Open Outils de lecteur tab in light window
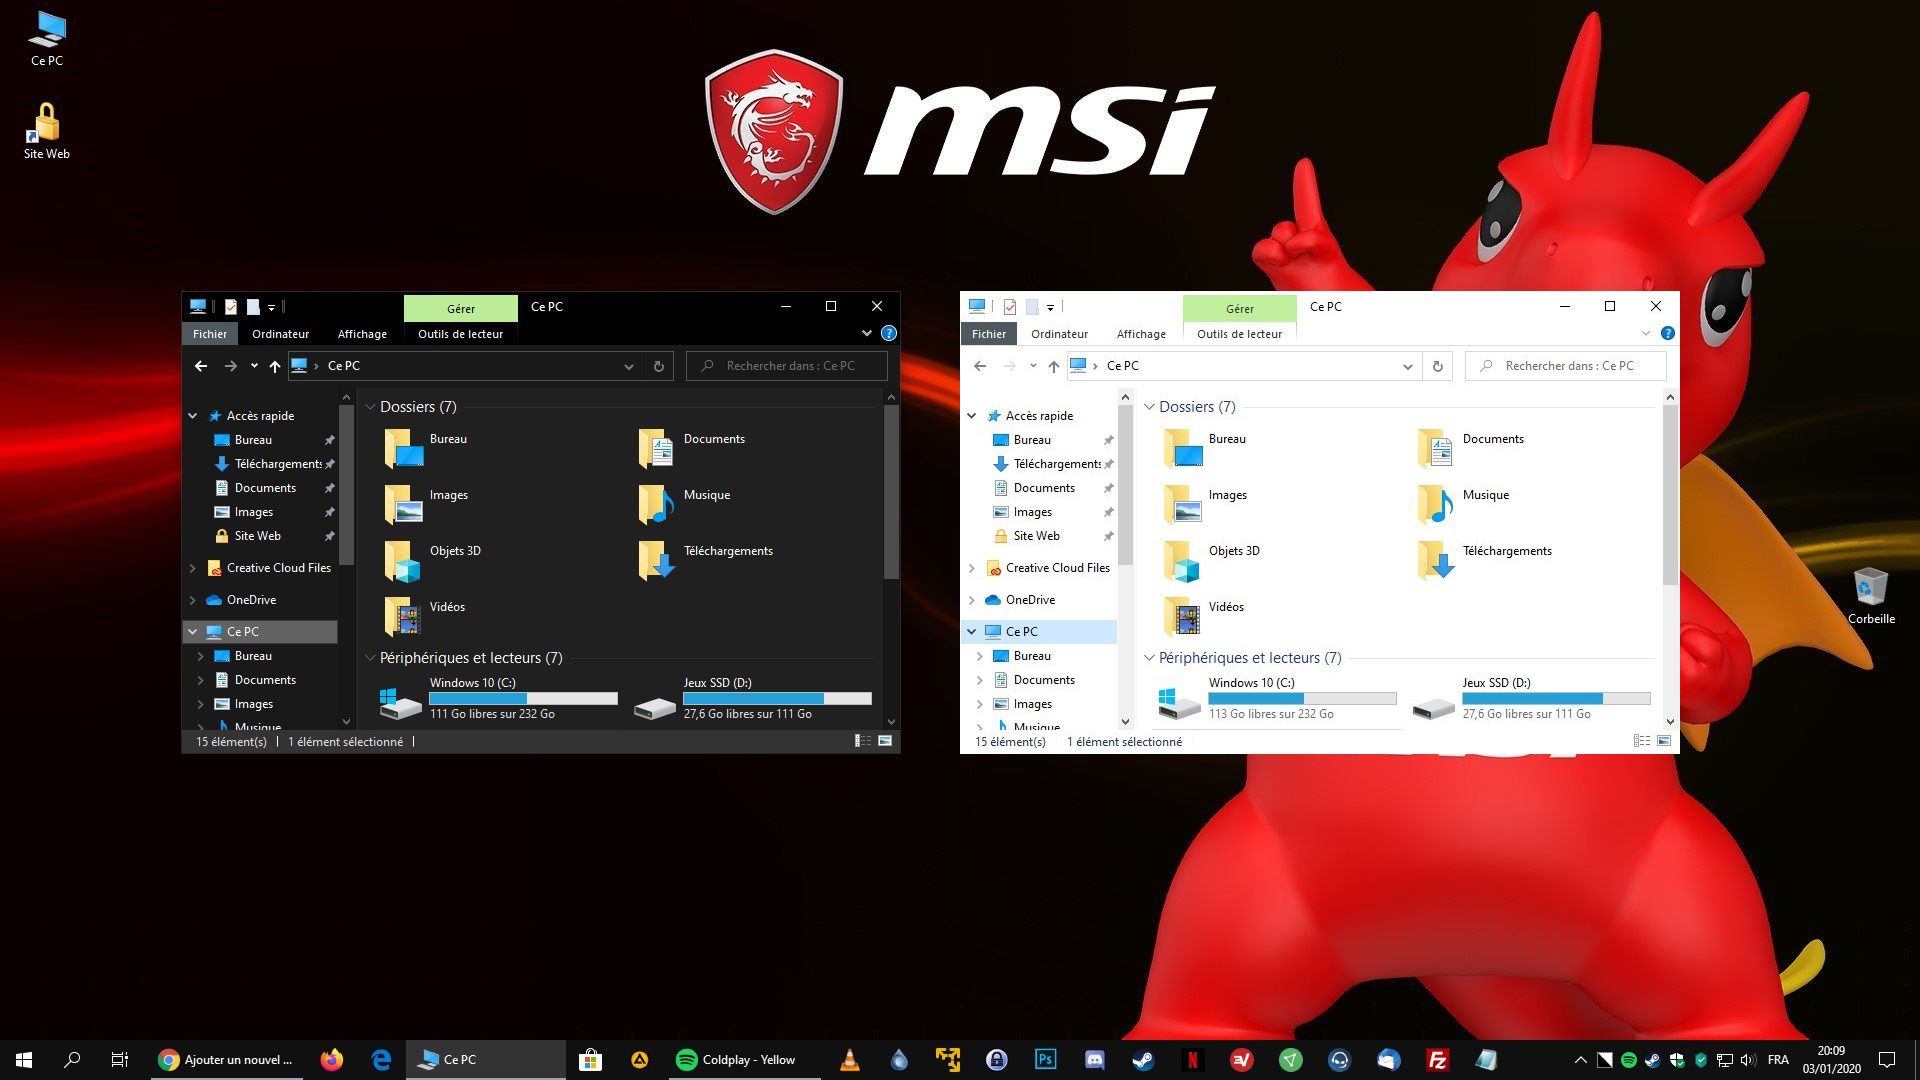This screenshot has height=1080, width=1920. tap(1239, 334)
